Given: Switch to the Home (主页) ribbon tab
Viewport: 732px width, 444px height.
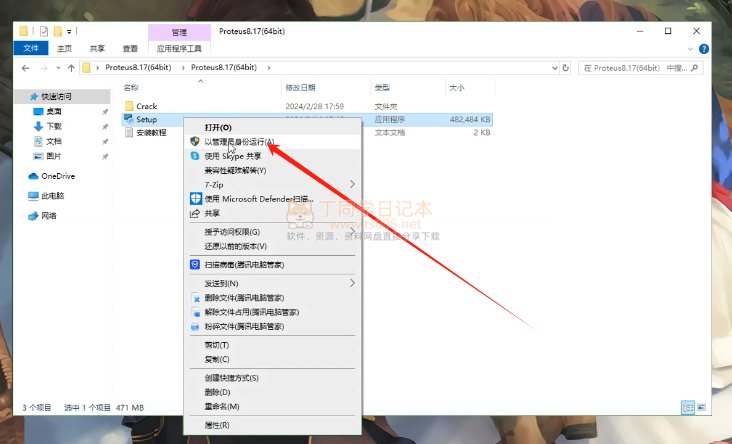Looking at the screenshot, I should click(64, 49).
